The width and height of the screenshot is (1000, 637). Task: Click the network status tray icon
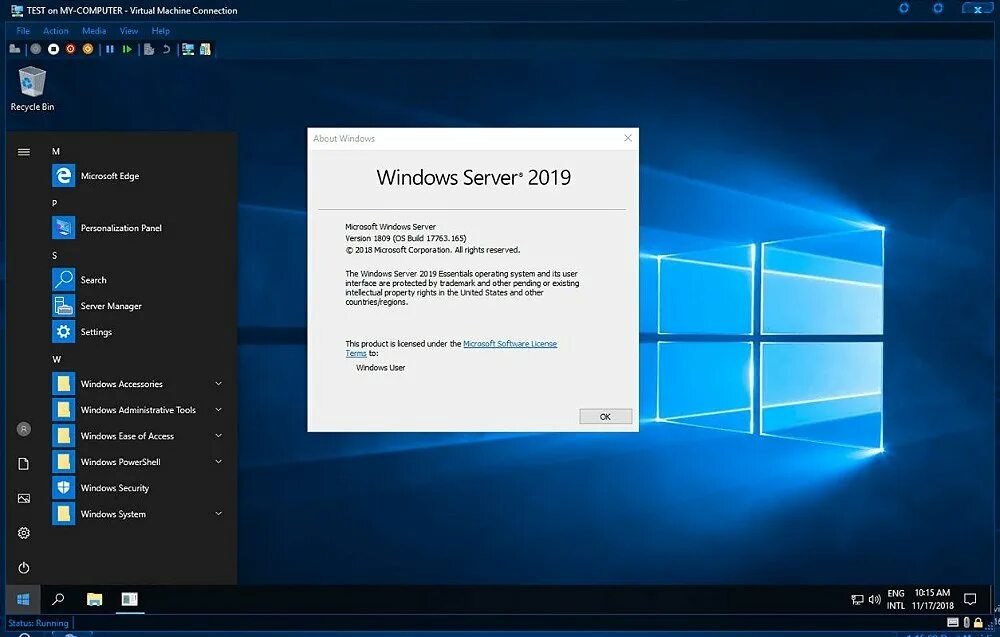tap(857, 599)
